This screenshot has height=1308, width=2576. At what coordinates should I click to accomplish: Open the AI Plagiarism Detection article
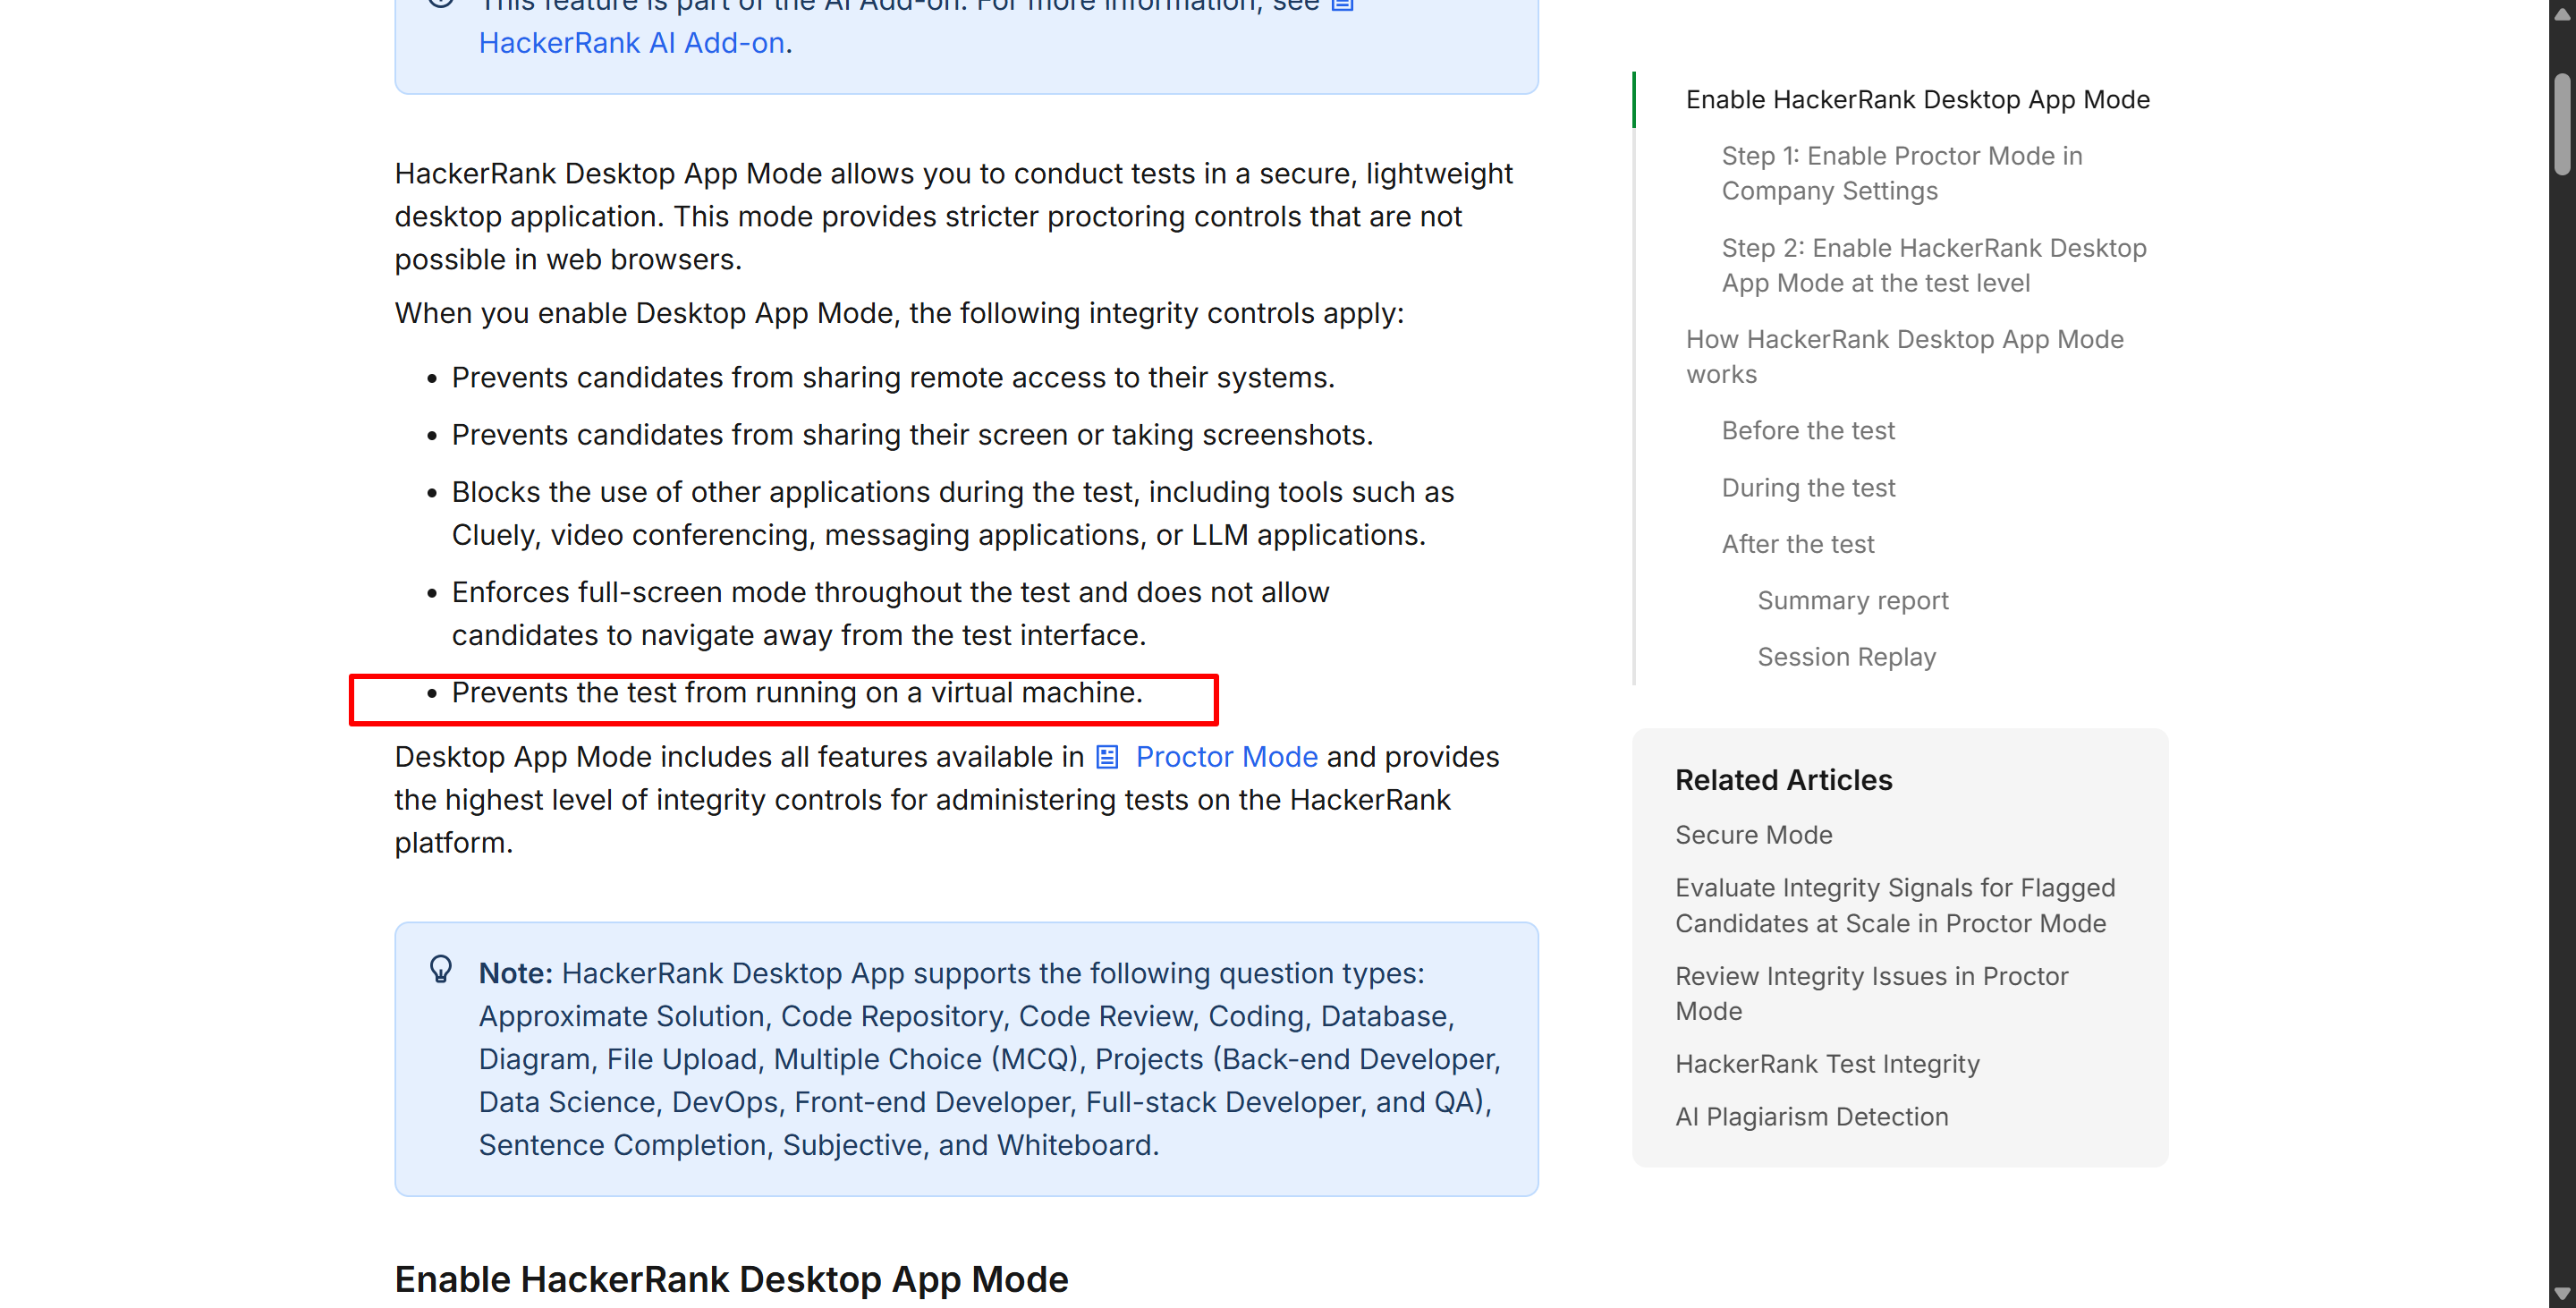tap(1811, 1117)
